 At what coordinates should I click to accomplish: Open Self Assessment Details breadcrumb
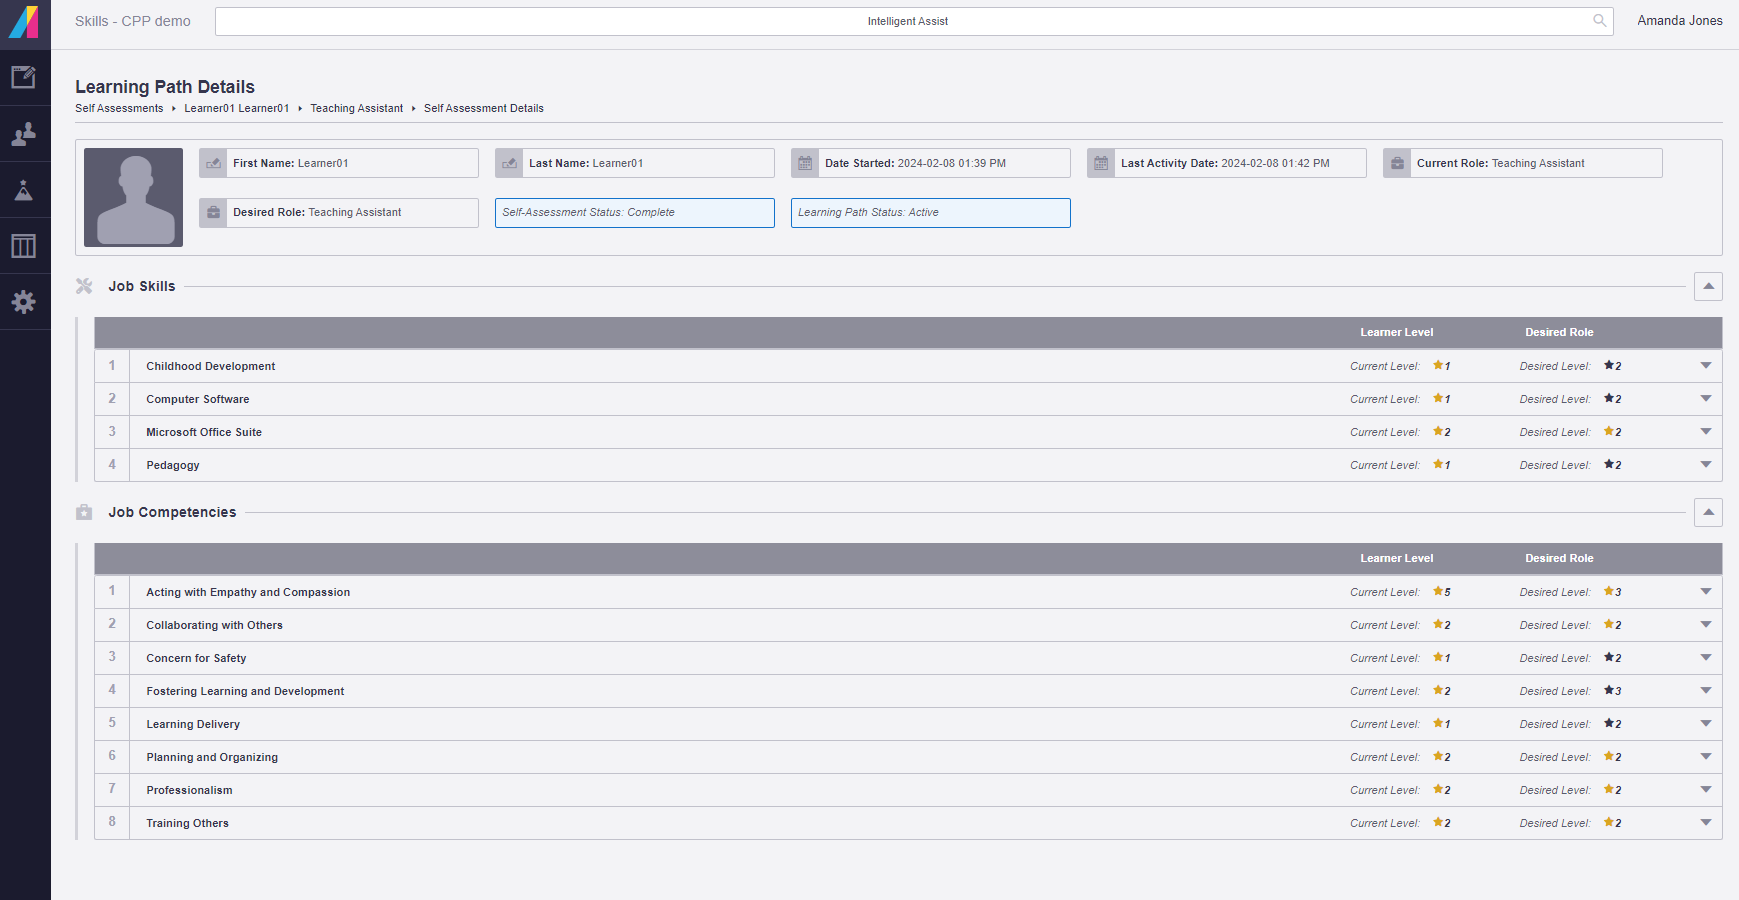[x=484, y=108]
